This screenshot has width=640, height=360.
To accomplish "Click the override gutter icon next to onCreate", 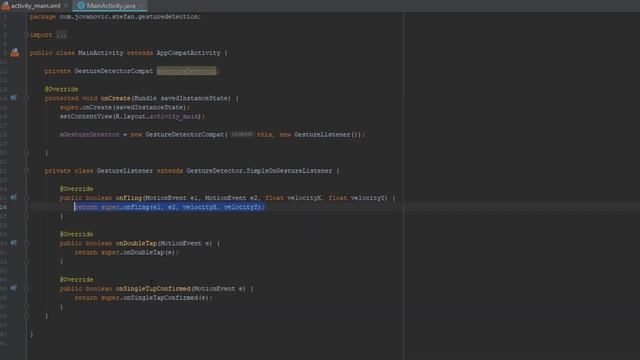I will (x=14, y=98).
